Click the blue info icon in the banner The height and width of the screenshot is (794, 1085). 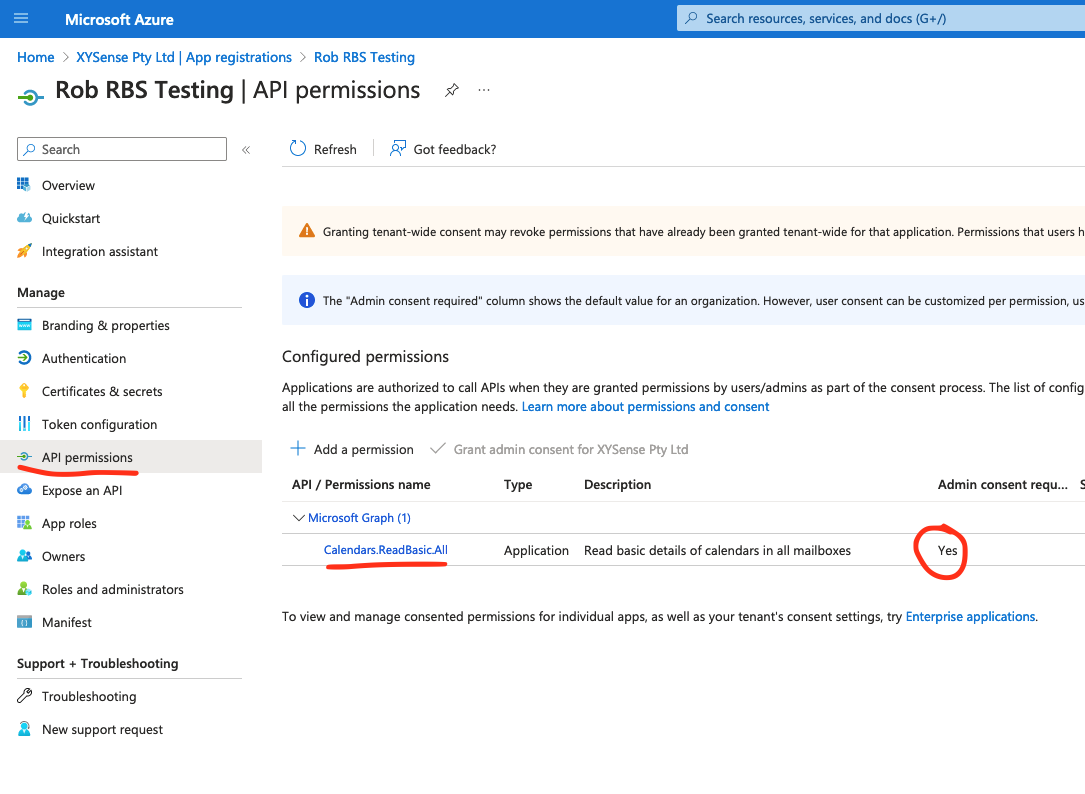click(307, 300)
